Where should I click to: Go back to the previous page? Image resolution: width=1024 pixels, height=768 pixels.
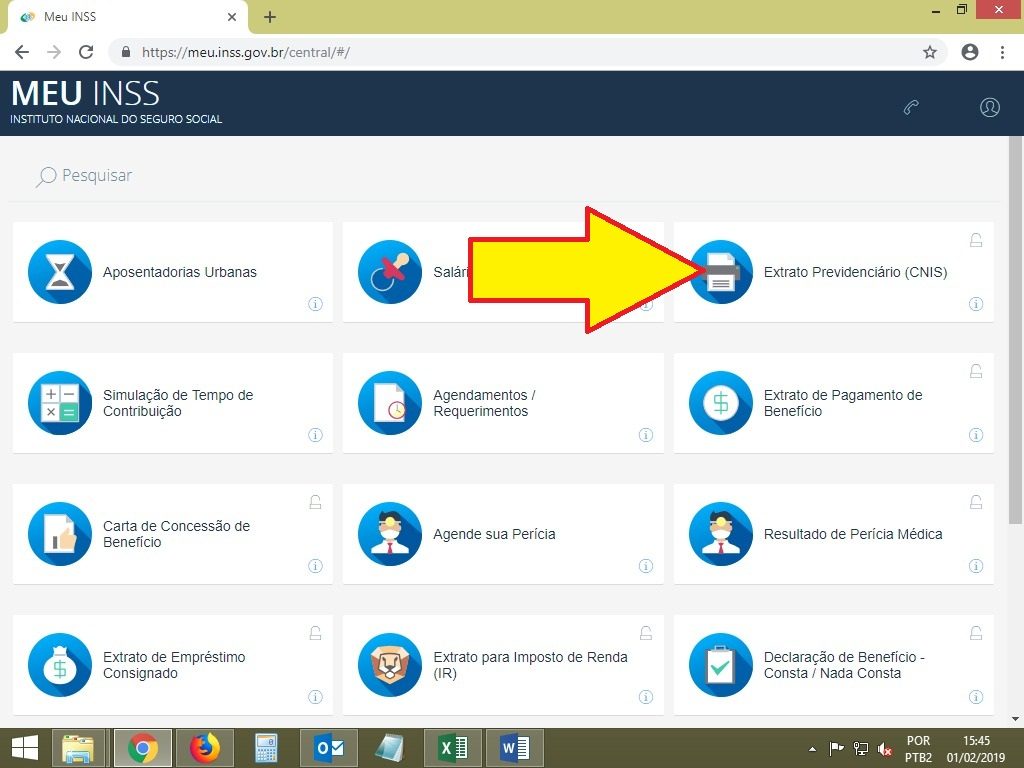(x=22, y=52)
